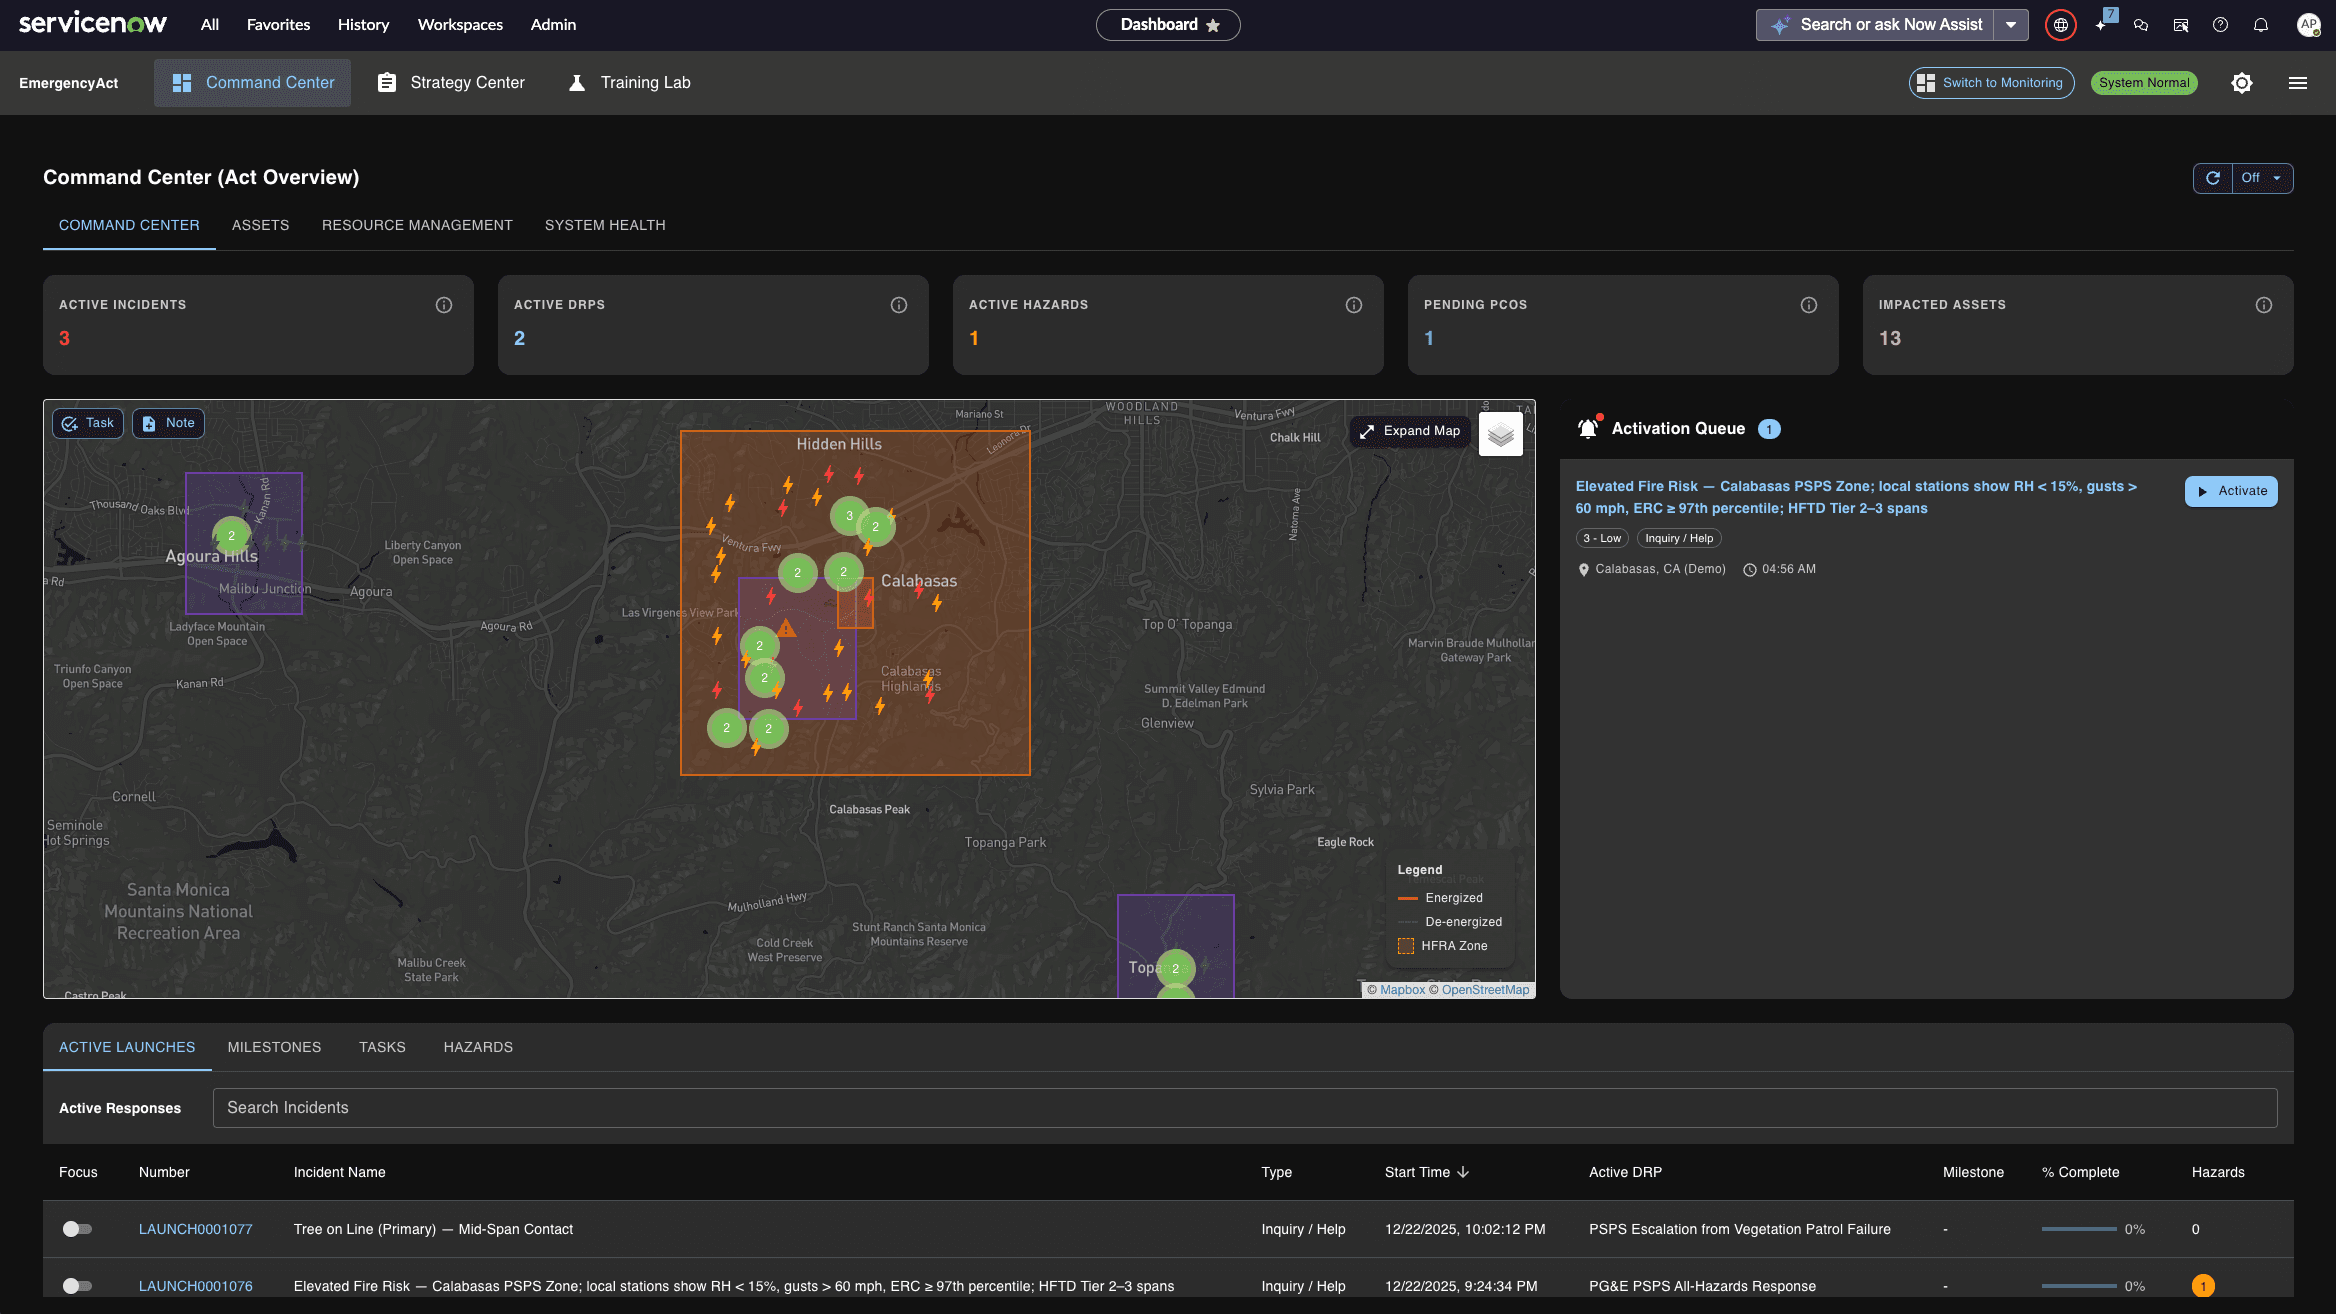
Task: Open the Milestones tab
Action: [274, 1047]
